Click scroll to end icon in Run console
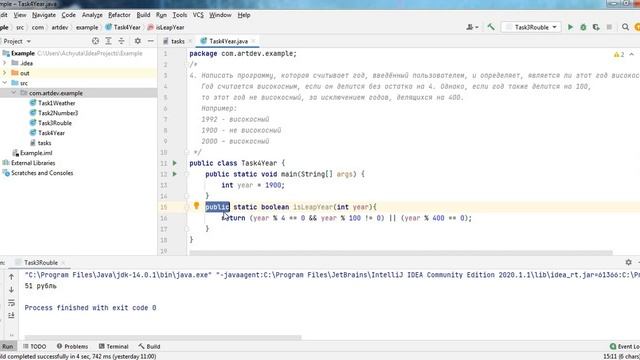Image resolution: width=640 pixels, height=360 pixels. point(11,315)
